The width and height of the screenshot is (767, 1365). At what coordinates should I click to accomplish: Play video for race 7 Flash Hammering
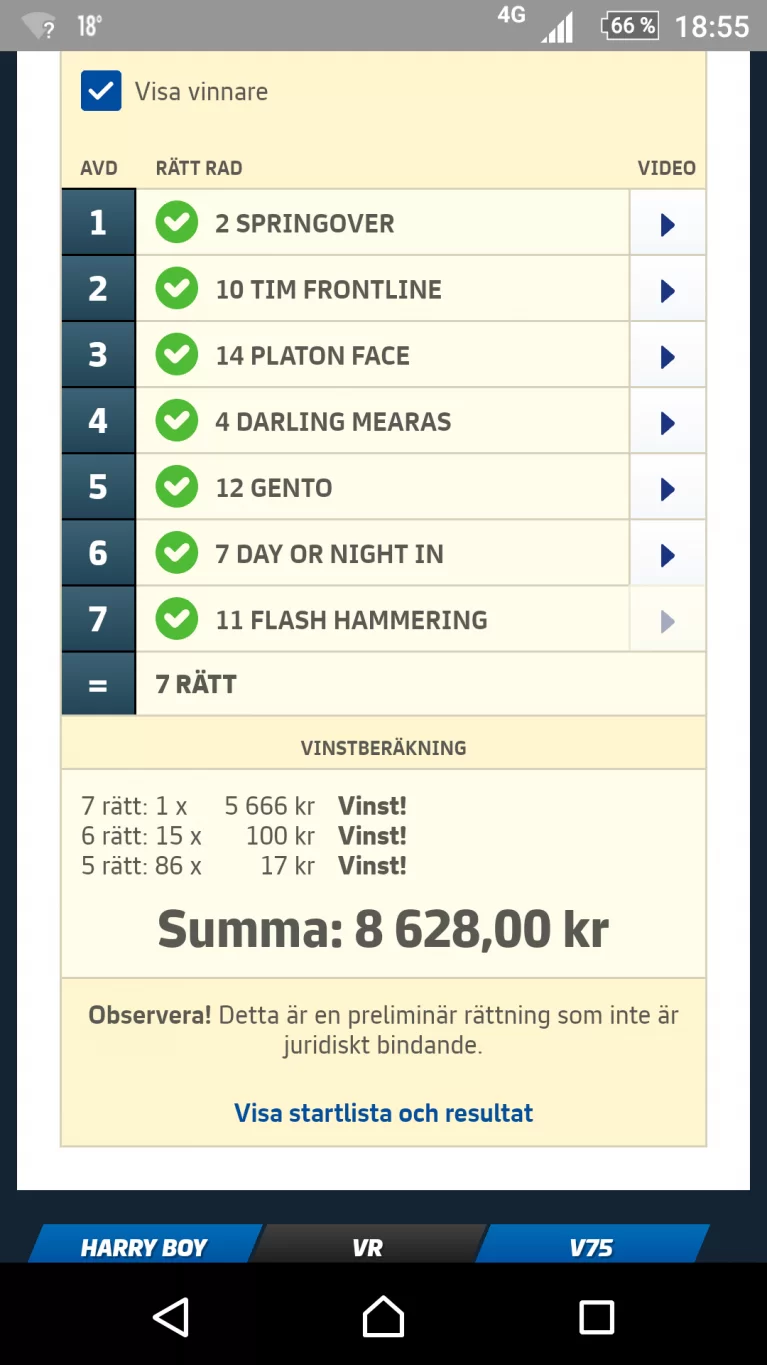[x=667, y=621]
